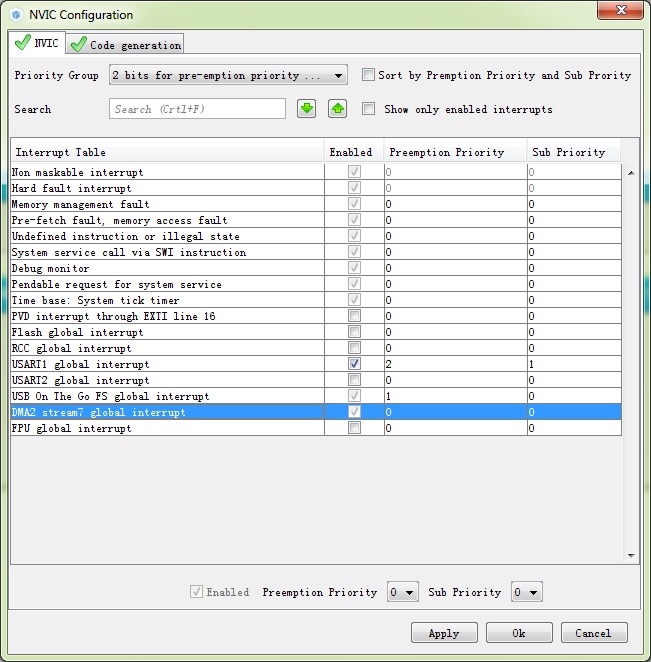Click the table scrollbar down arrow
Image resolution: width=651 pixels, height=662 pixels.
(x=631, y=556)
